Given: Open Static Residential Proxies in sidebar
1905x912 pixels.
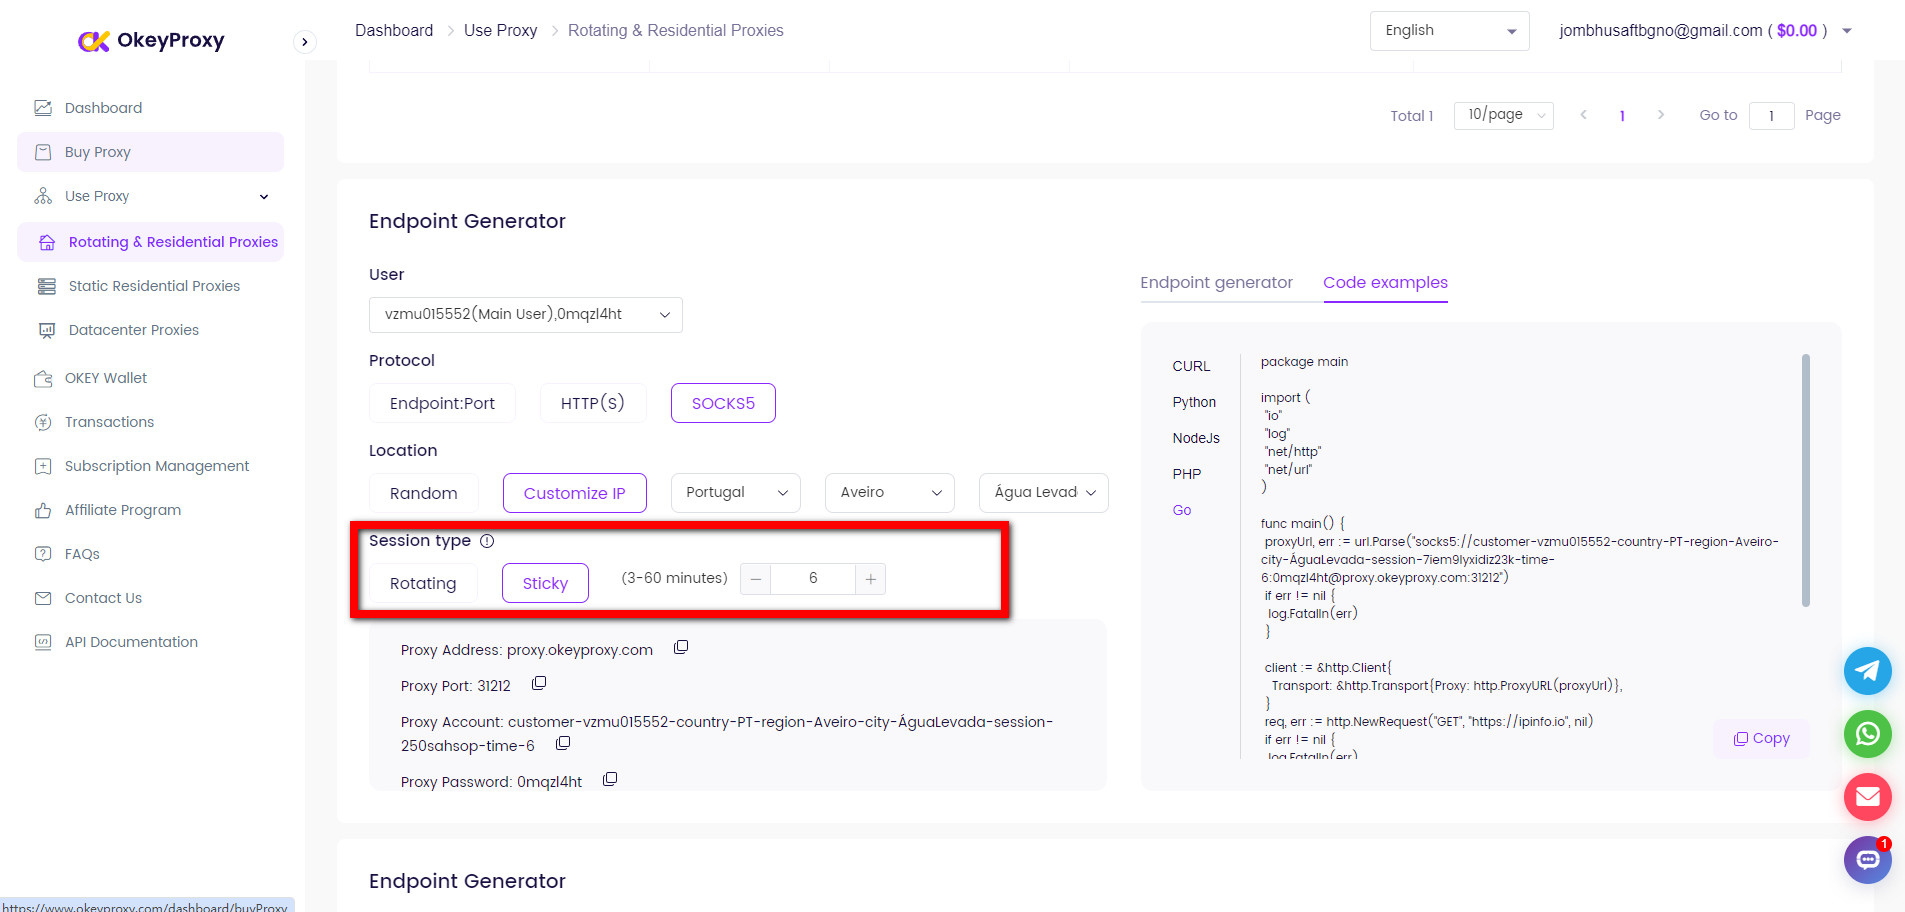Looking at the screenshot, I should (x=154, y=286).
